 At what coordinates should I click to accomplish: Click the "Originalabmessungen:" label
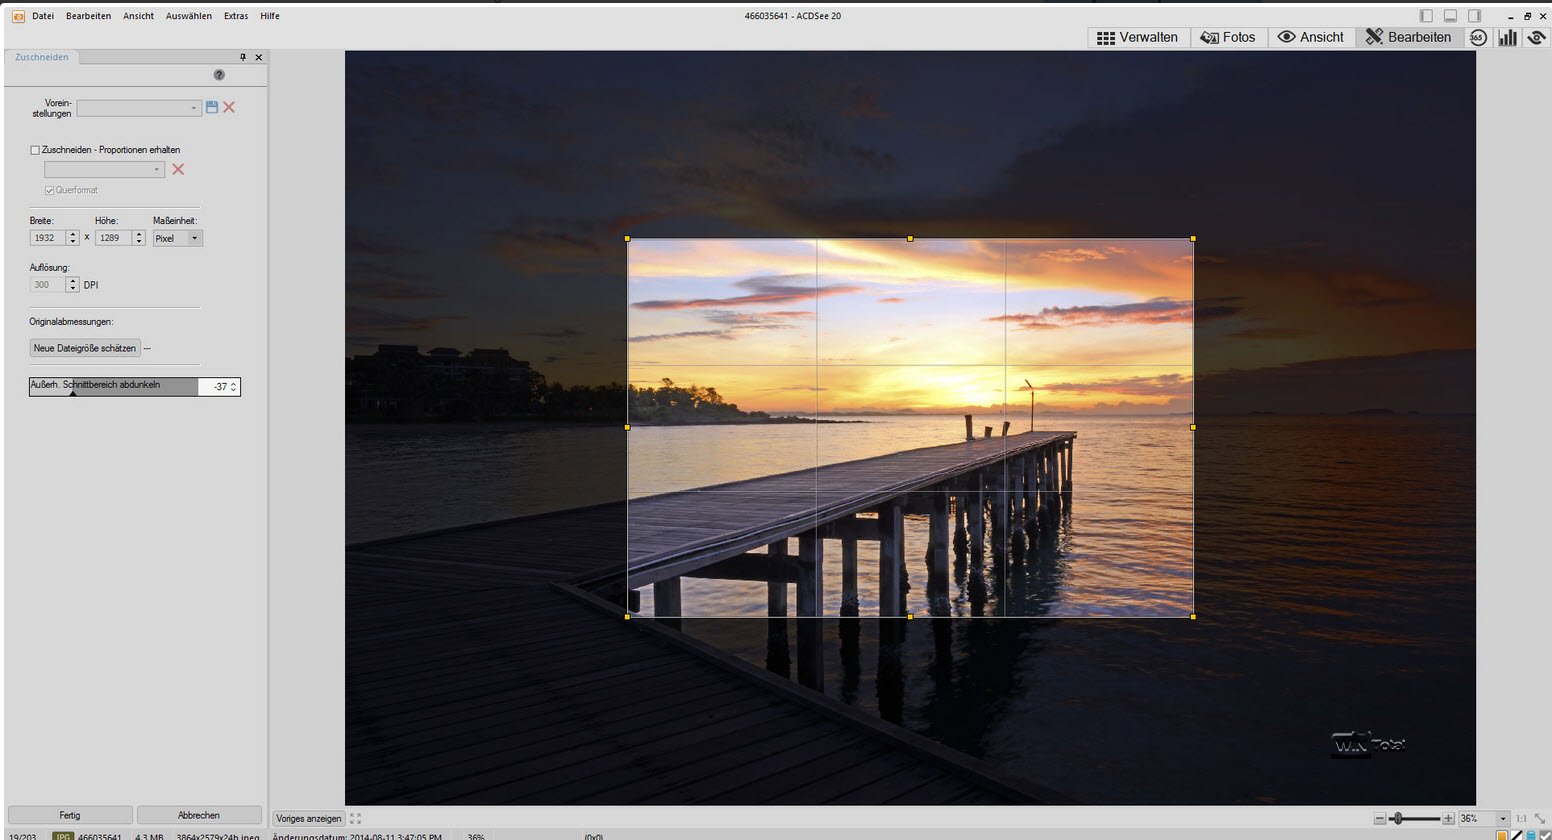click(71, 322)
